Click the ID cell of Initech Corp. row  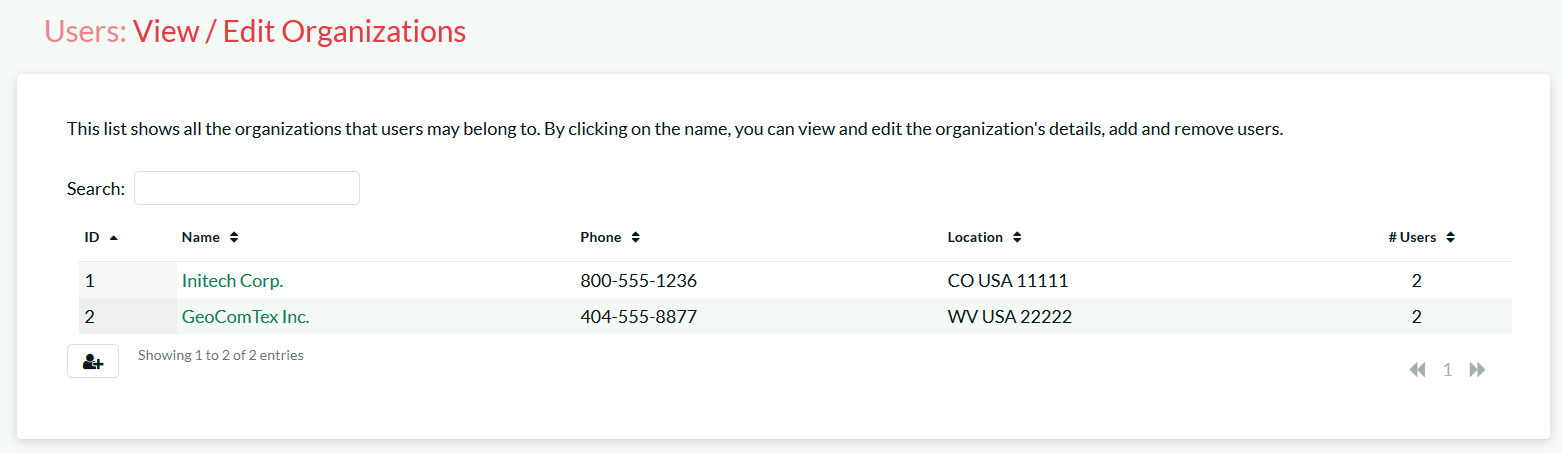[90, 281]
